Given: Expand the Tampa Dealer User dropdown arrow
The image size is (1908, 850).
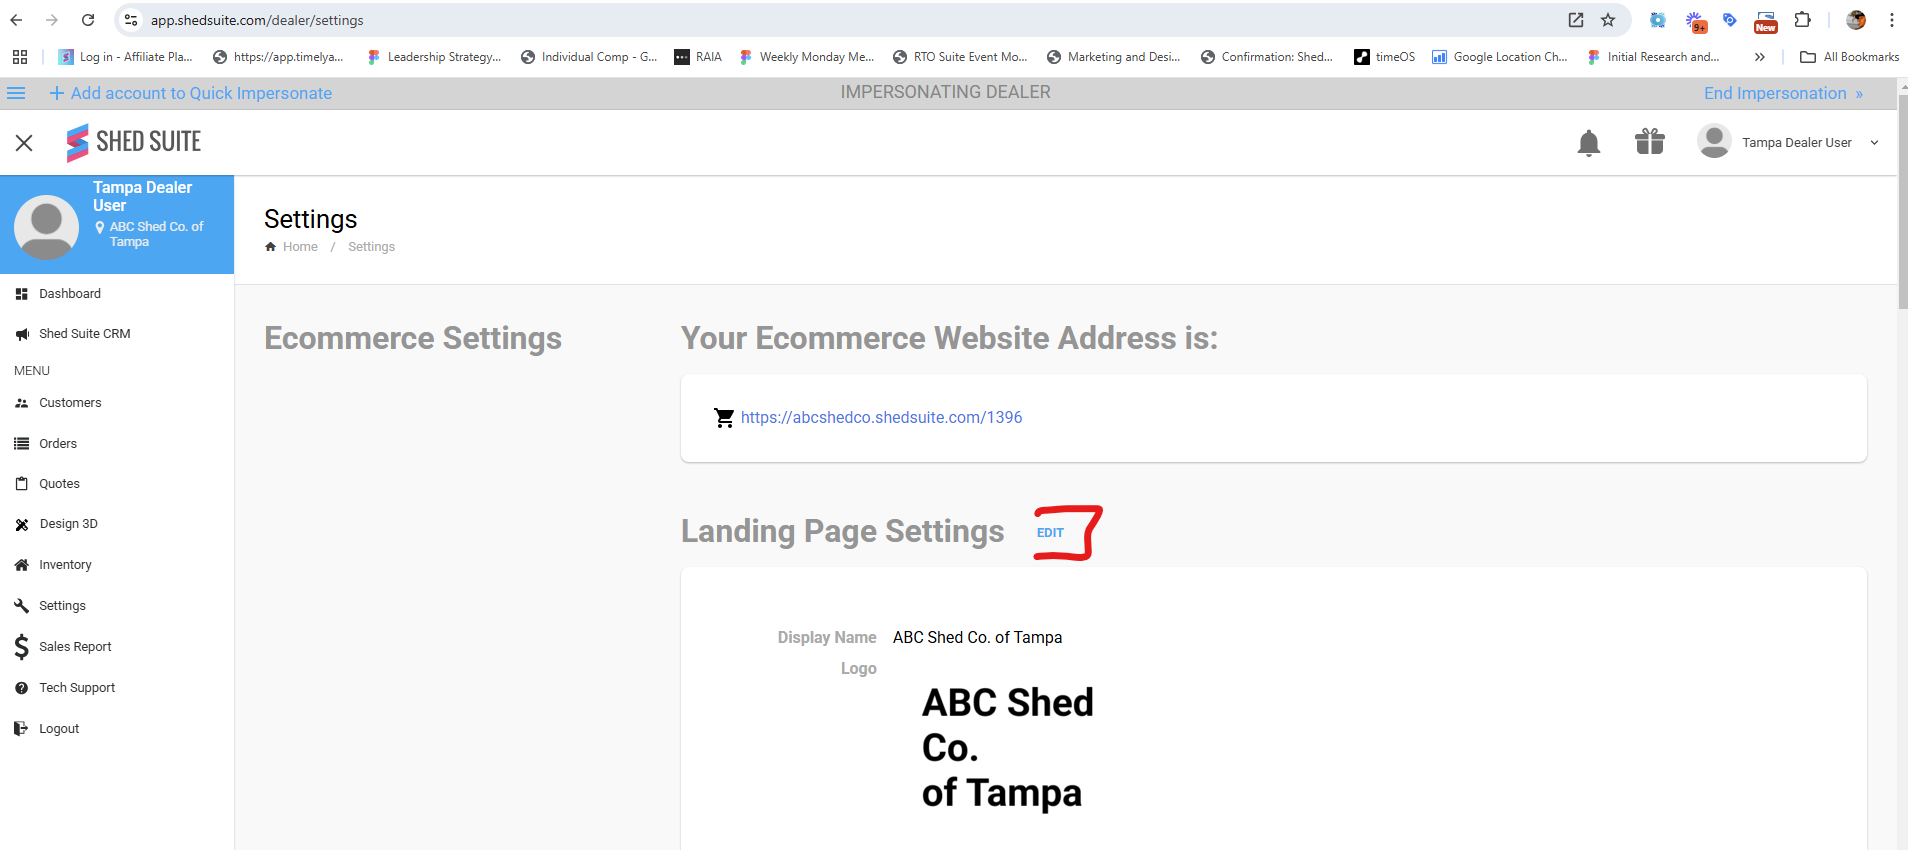Looking at the screenshot, I should (x=1874, y=143).
